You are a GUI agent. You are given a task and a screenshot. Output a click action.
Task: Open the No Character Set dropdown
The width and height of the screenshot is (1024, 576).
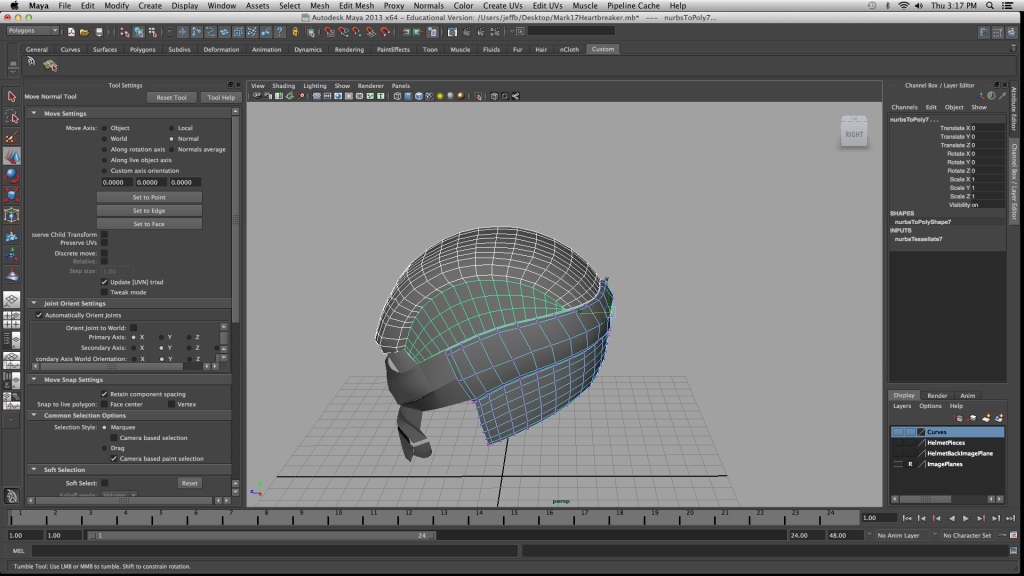pos(968,536)
